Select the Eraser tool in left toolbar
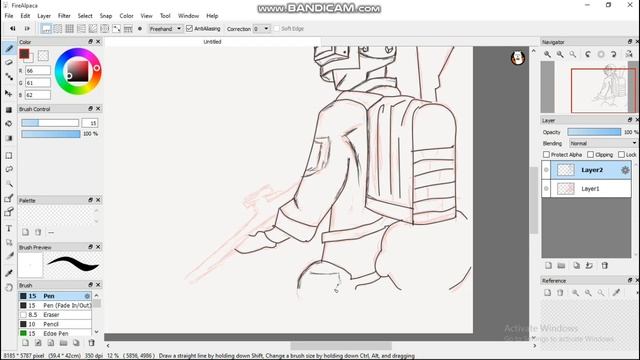The image size is (640, 360). pyautogui.click(x=9, y=62)
